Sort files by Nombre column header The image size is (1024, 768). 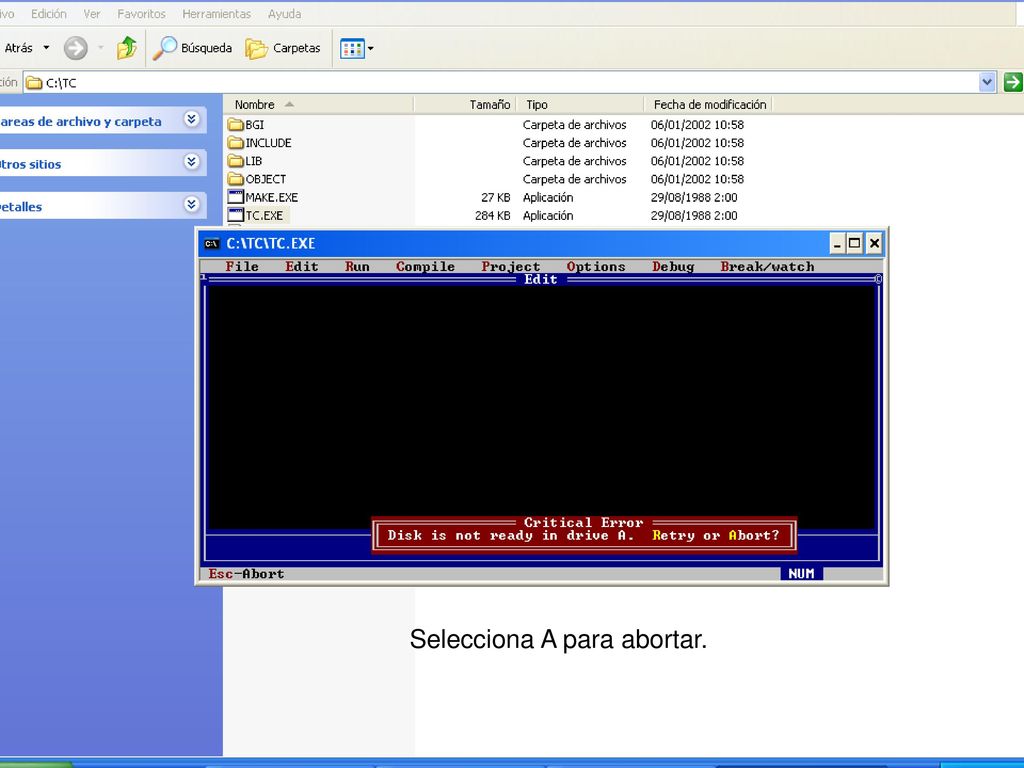(x=319, y=104)
